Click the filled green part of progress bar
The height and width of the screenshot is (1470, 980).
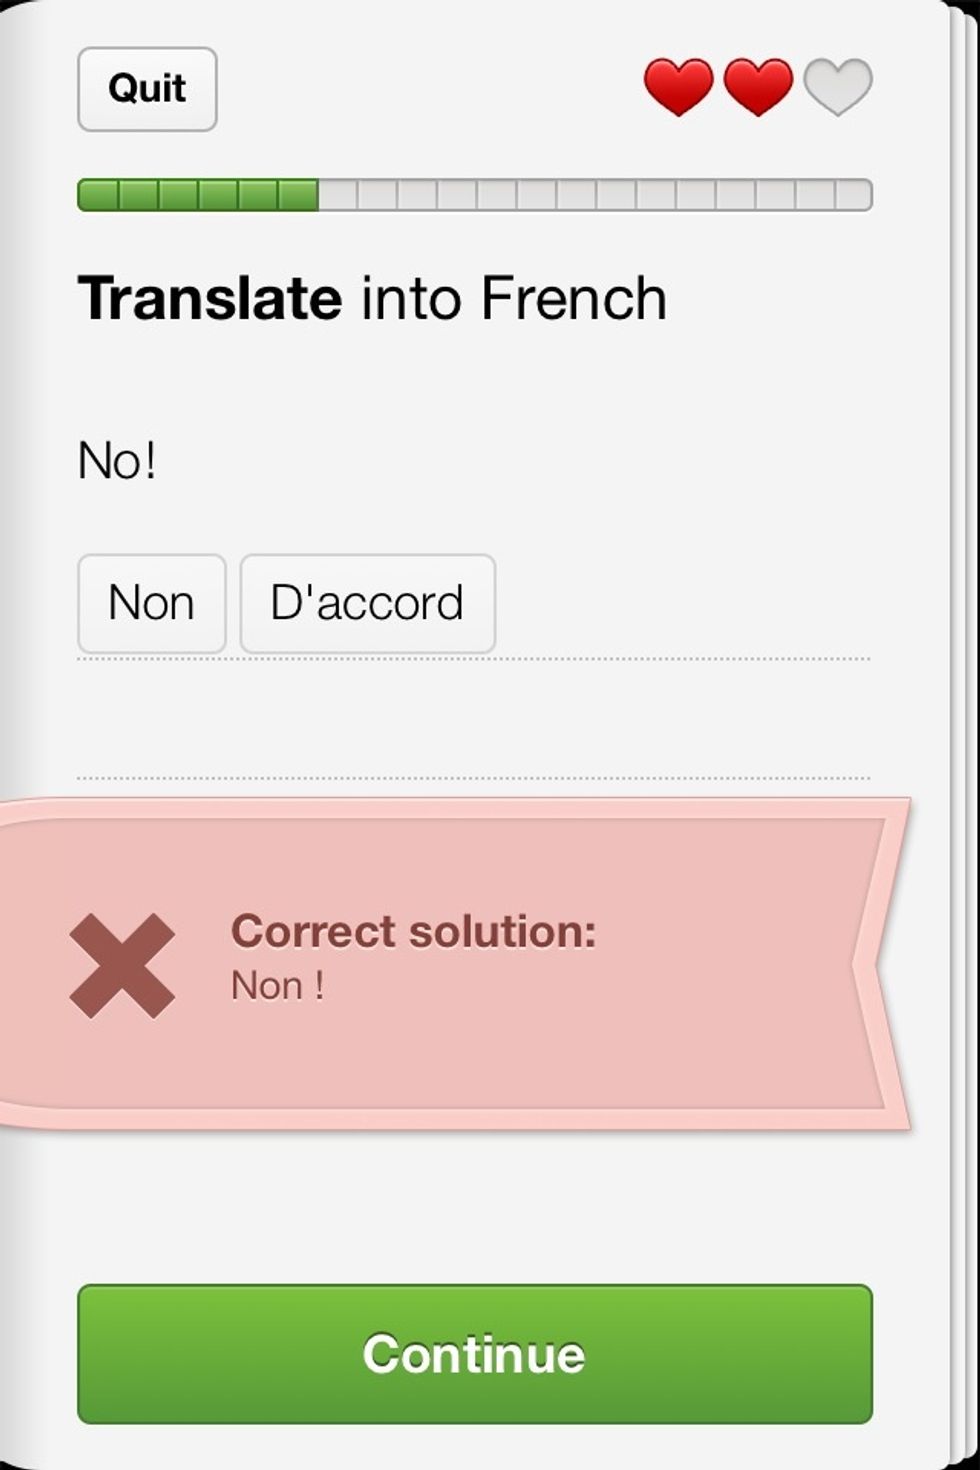coord(198,195)
